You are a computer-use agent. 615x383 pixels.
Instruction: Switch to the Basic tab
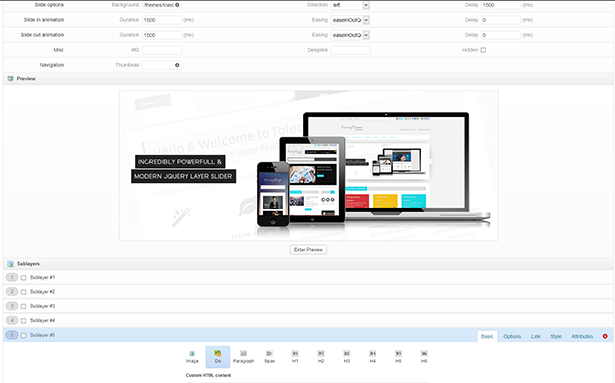tap(487, 336)
